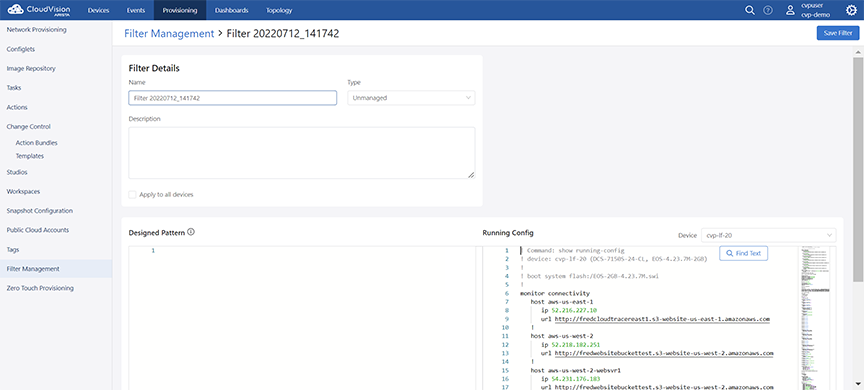
Task: Open the help question mark icon
Action: pos(768,10)
